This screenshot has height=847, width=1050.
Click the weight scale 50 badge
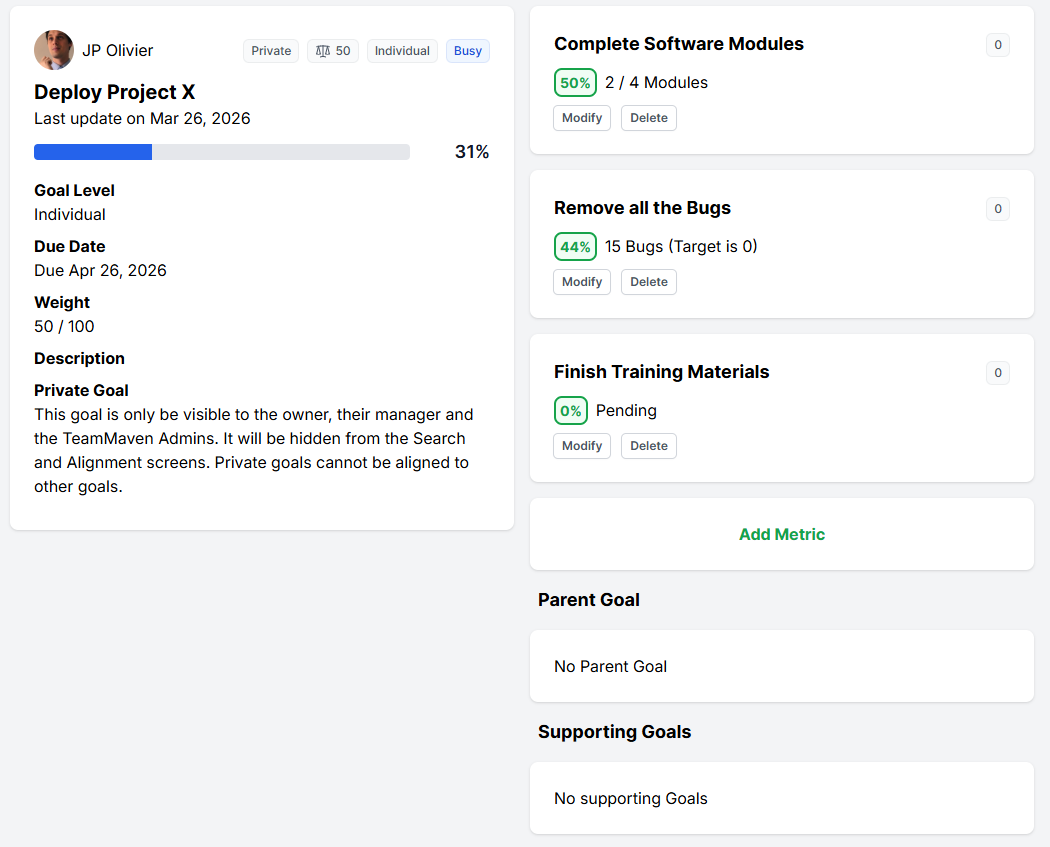[333, 51]
